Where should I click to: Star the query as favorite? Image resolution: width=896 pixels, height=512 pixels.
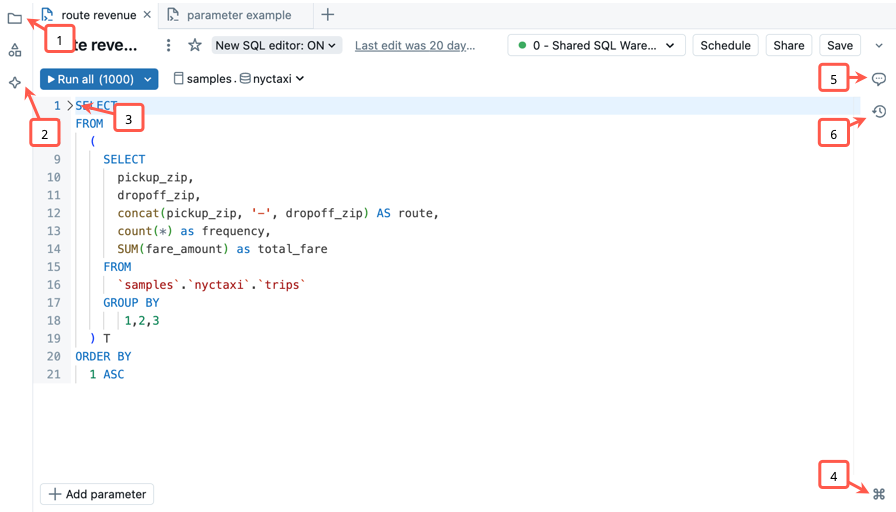click(x=195, y=45)
